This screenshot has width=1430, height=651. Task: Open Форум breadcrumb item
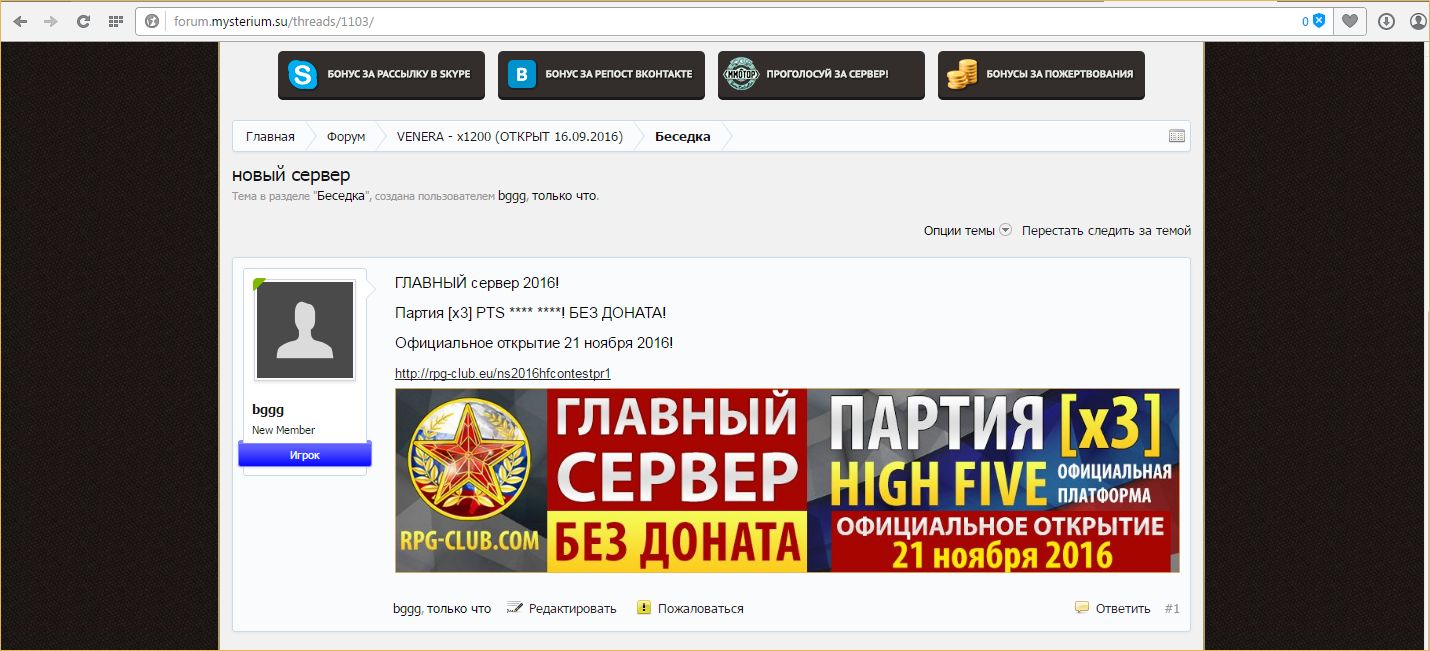click(x=346, y=137)
